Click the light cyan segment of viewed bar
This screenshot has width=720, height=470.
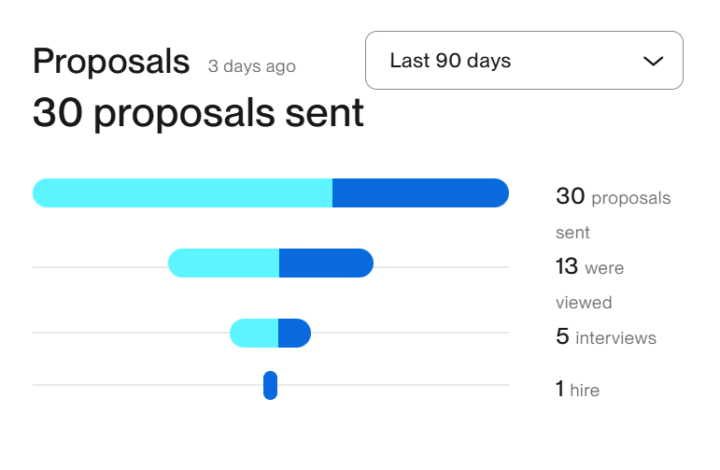(x=224, y=263)
